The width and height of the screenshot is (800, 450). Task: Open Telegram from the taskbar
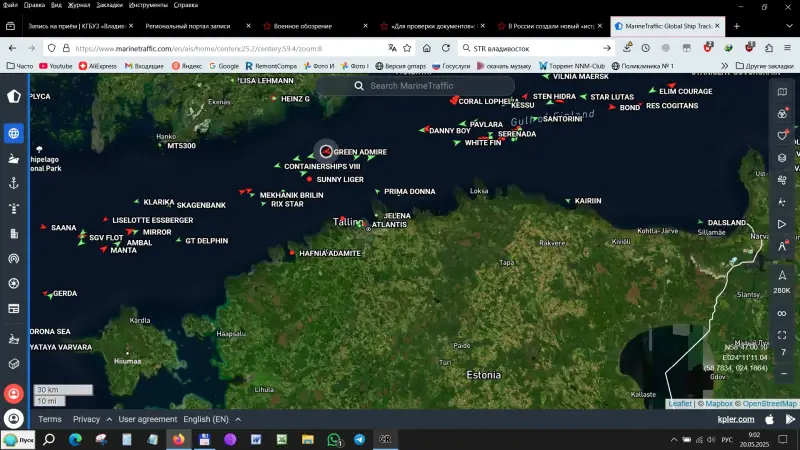pyautogui.click(x=360, y=439)
